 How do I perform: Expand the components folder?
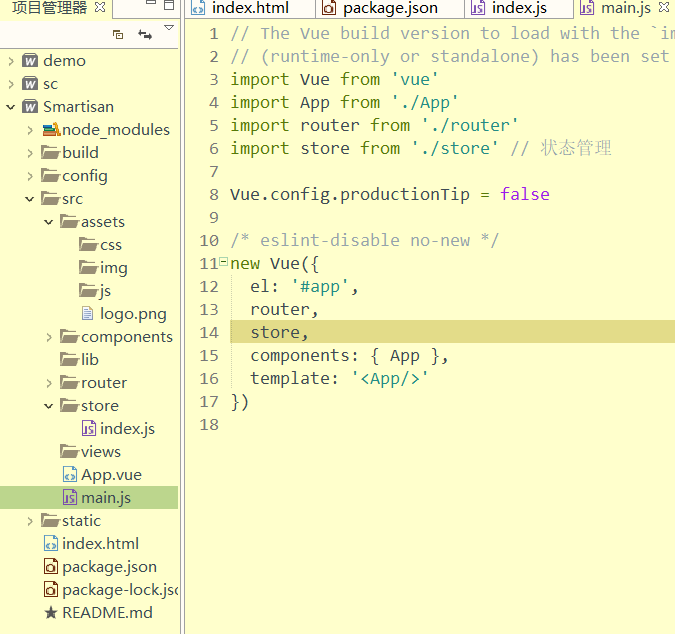coord(49,337)
